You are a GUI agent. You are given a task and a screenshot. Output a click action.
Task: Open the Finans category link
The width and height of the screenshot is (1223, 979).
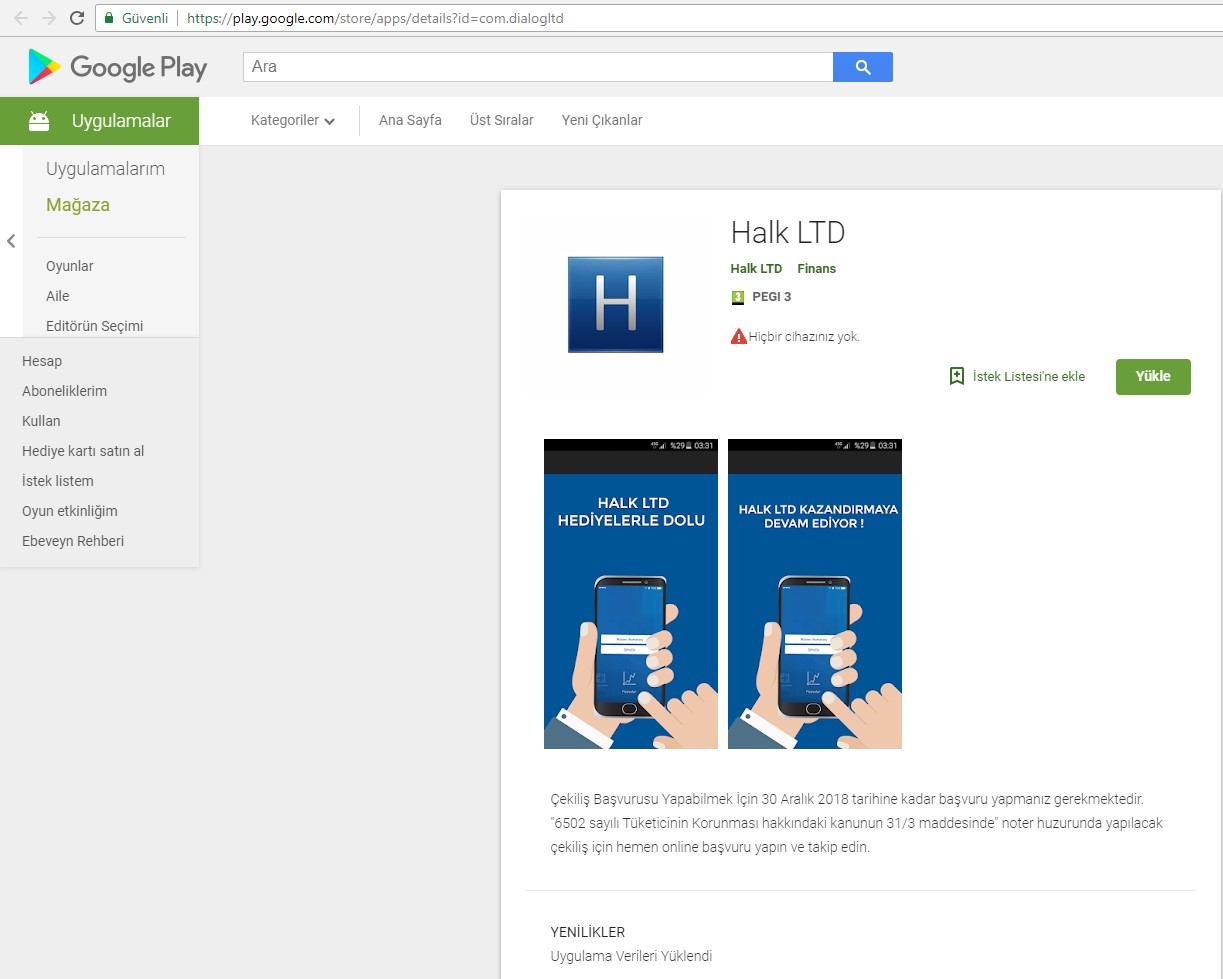[x=816, y=269]
